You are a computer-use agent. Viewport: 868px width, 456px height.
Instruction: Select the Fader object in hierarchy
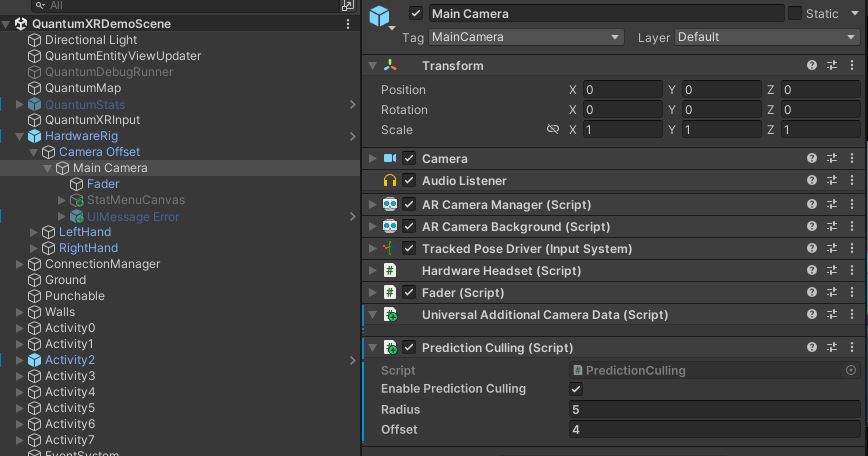(103, 184)
